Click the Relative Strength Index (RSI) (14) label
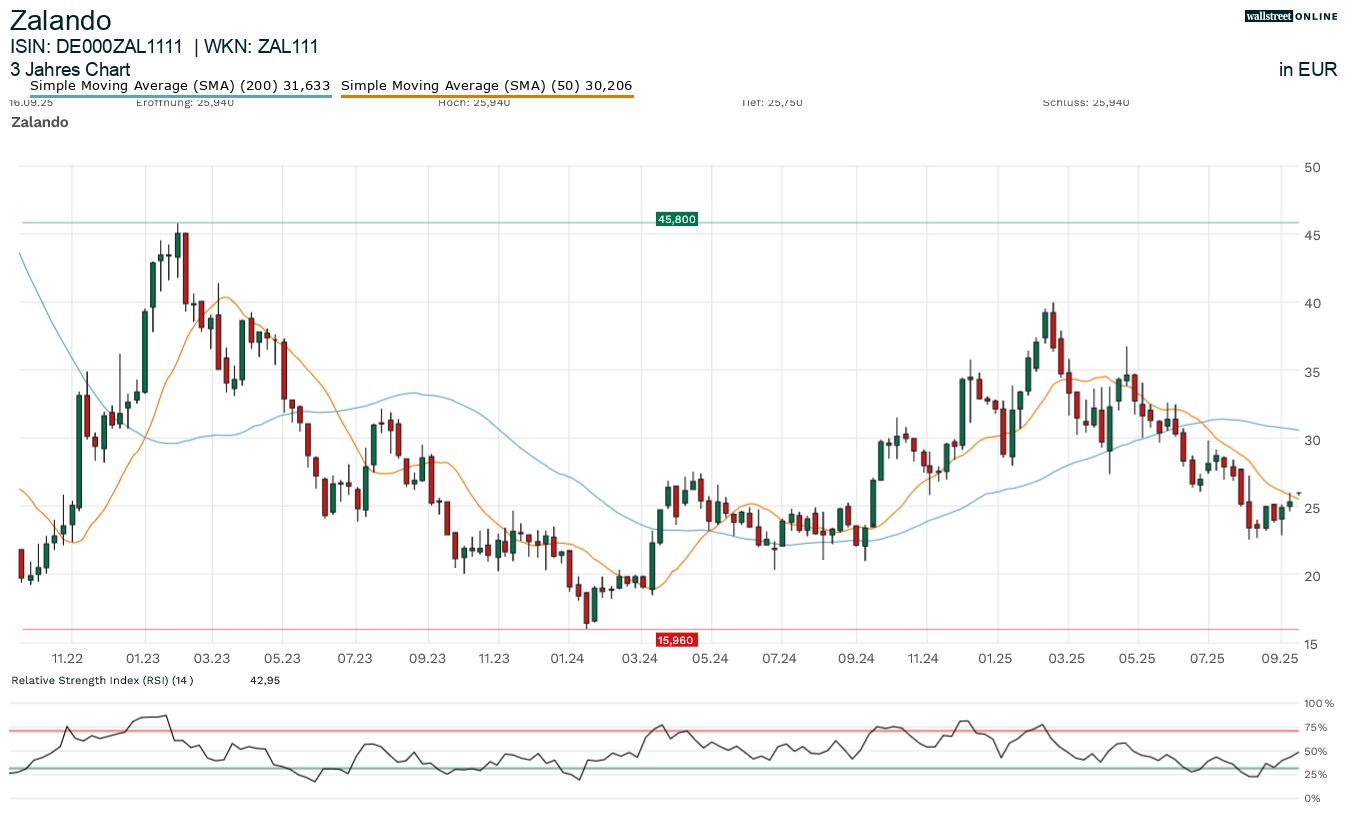Image resolution: width=1349 pixels, height=831 pixels. tap(102, 681)
